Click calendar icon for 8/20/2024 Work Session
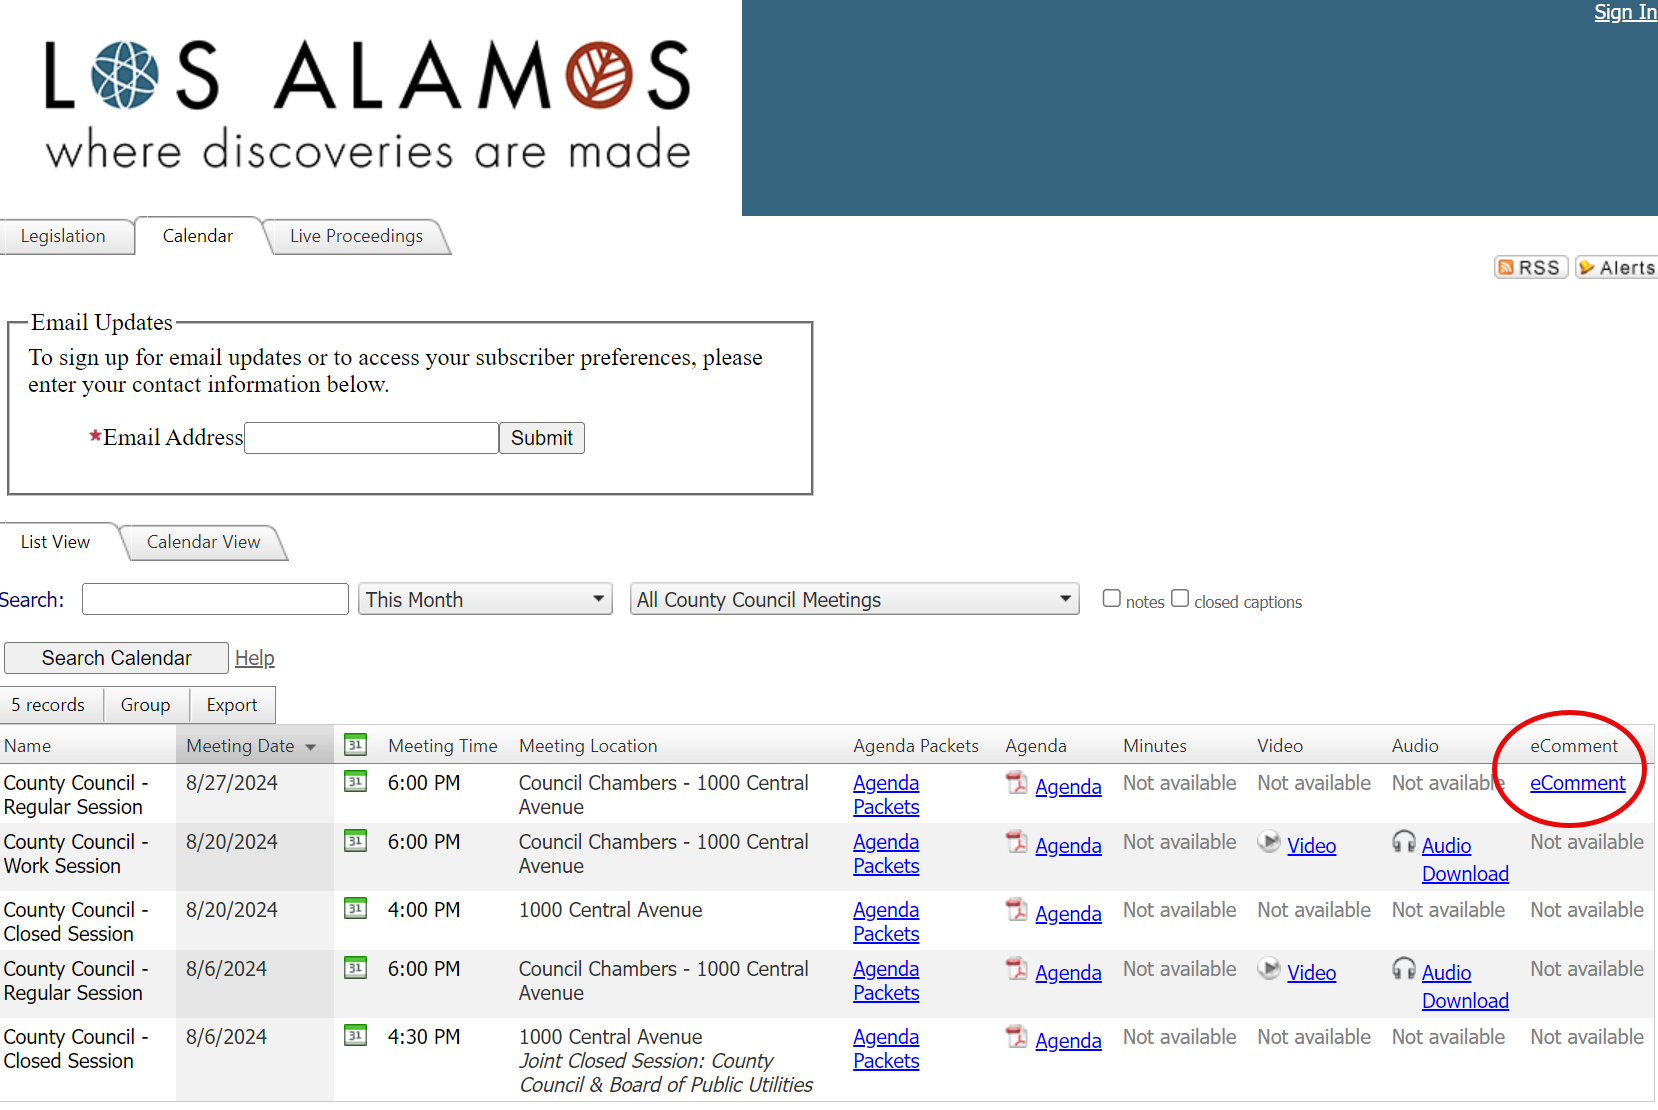 click(x=355, y=840)
